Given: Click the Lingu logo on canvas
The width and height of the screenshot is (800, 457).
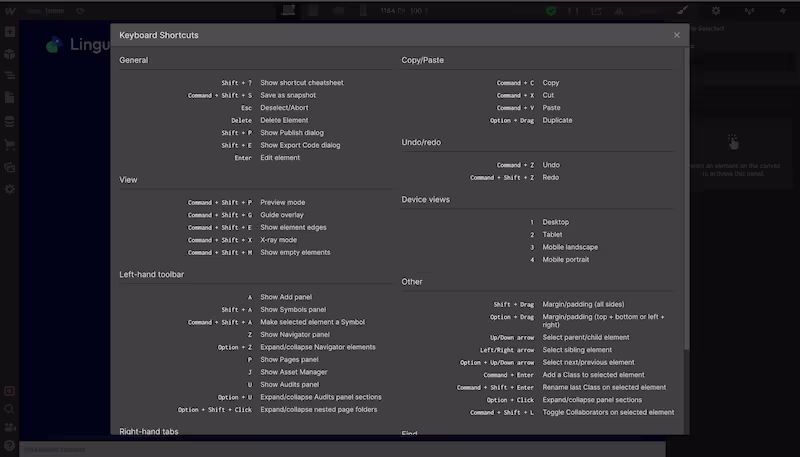Looking at the screenshot, I should pyautogui.click(x=78, y=45).
